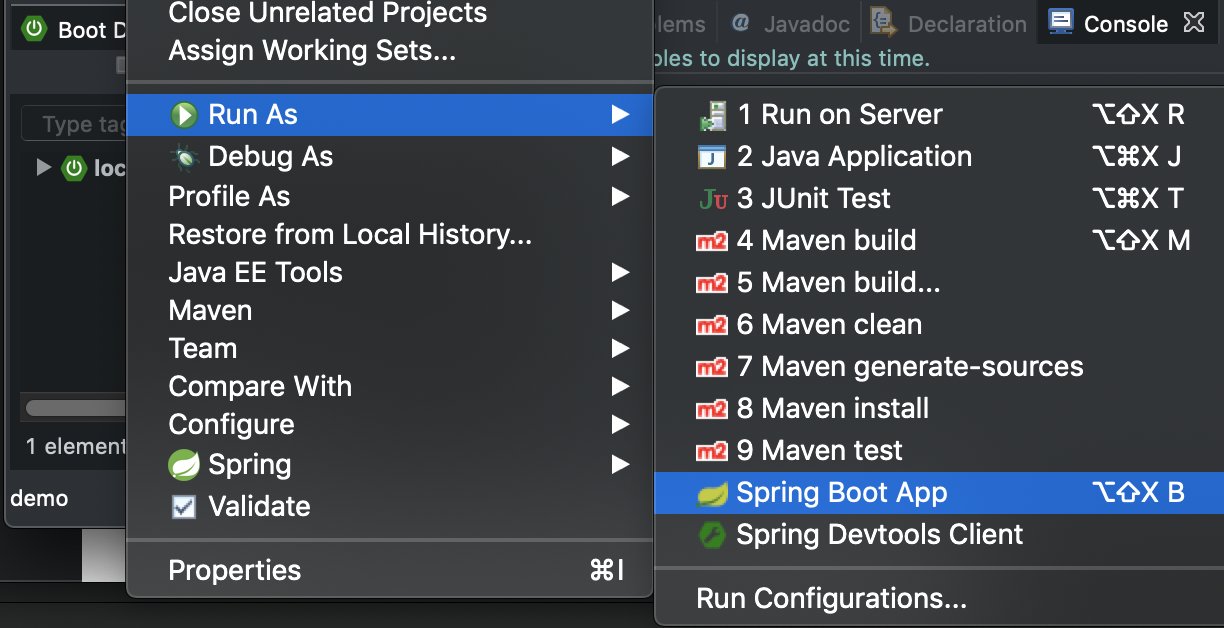Select 4 Maven build
This screenshot has height=628, width=1224.
[x=939, y=241]
